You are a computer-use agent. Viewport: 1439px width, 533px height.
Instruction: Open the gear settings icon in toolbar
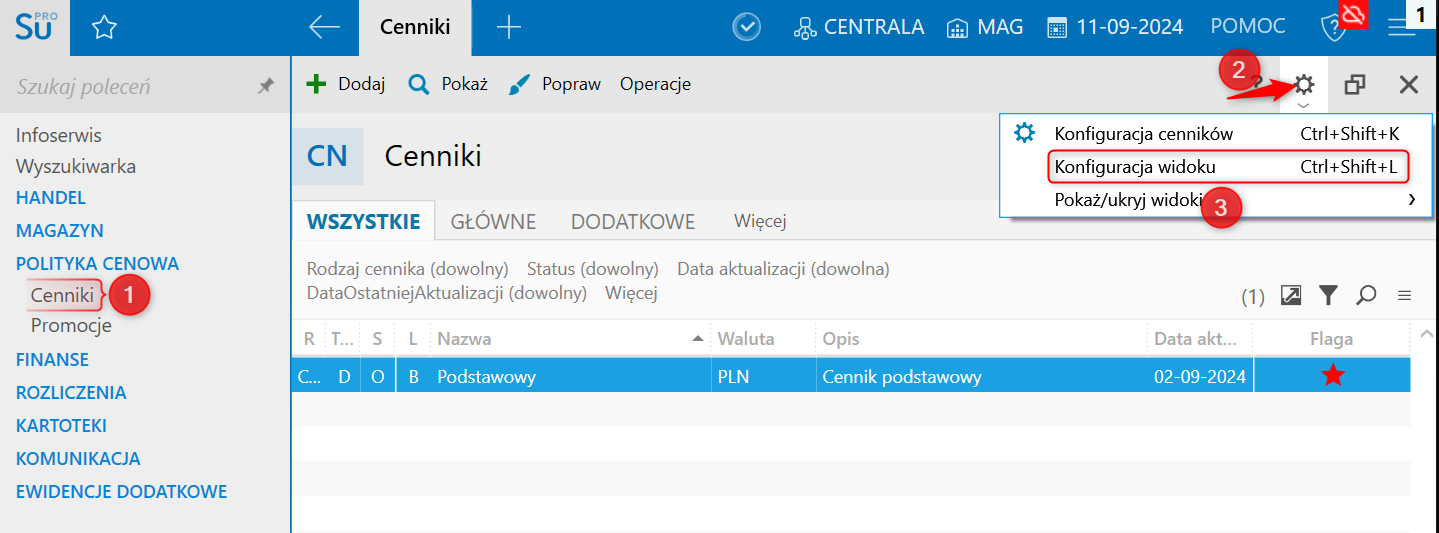[x=1304, y=85]
